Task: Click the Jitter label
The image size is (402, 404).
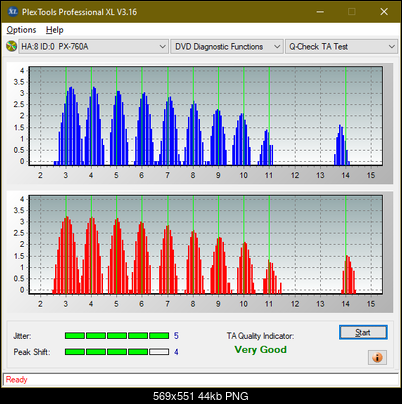Action: click(x=22, y=336)
